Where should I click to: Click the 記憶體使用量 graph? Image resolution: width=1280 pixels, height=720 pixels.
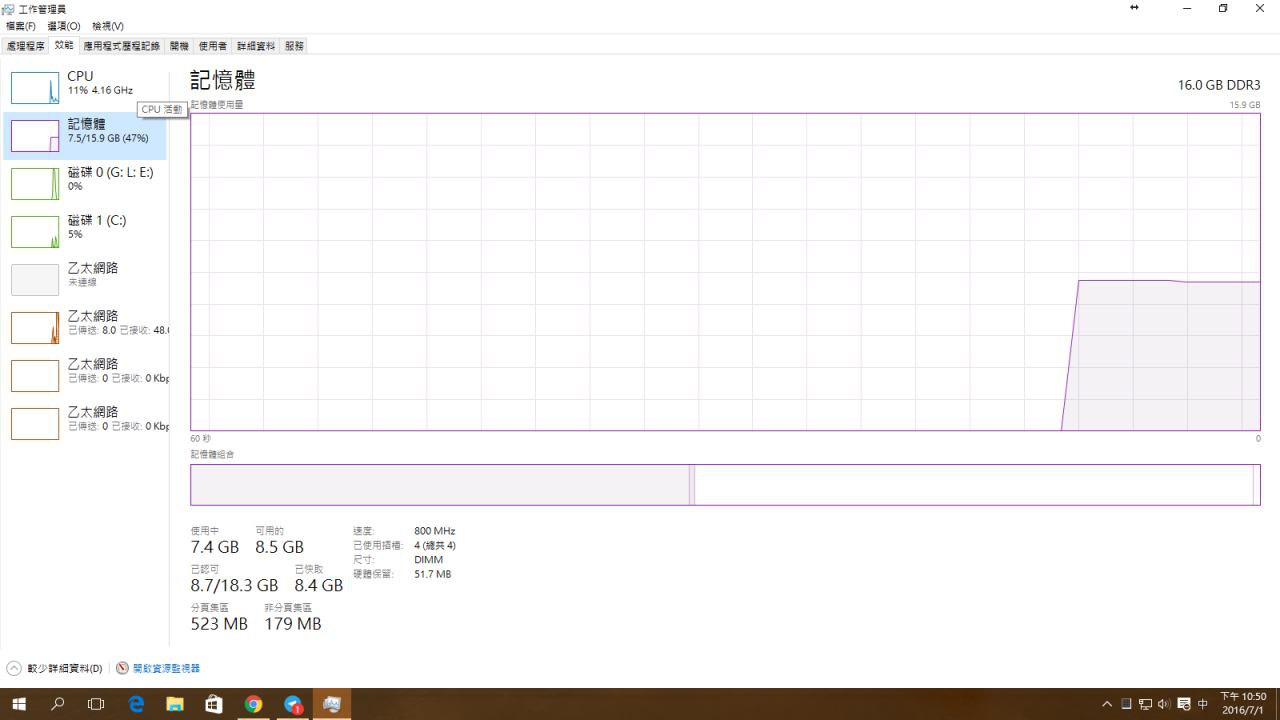pyautogui.click(x=725, y=272)
